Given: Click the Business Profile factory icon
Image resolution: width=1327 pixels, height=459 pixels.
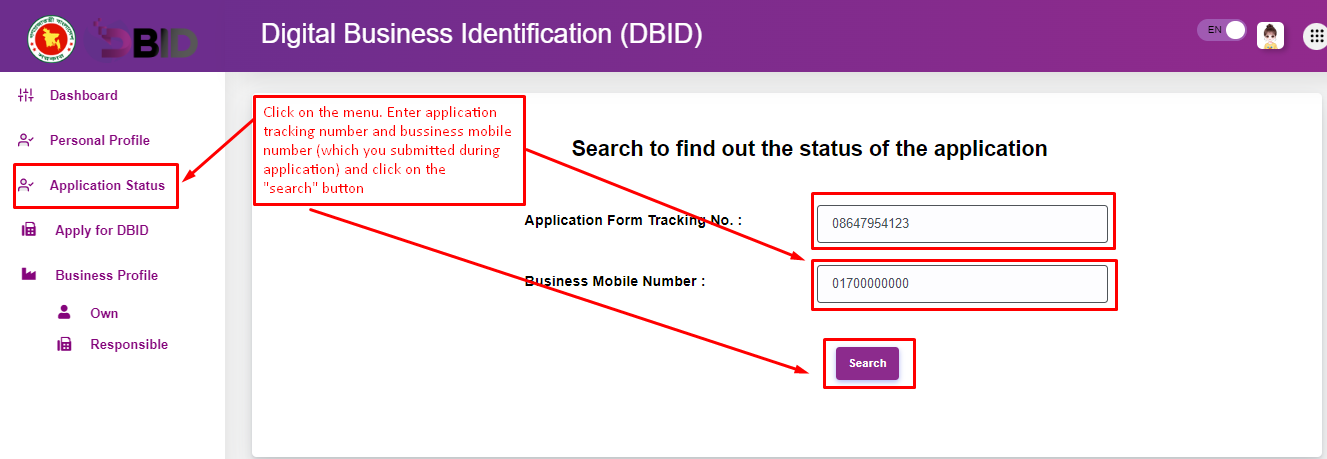Looking at the screenshot, I should tap(29, 275).
